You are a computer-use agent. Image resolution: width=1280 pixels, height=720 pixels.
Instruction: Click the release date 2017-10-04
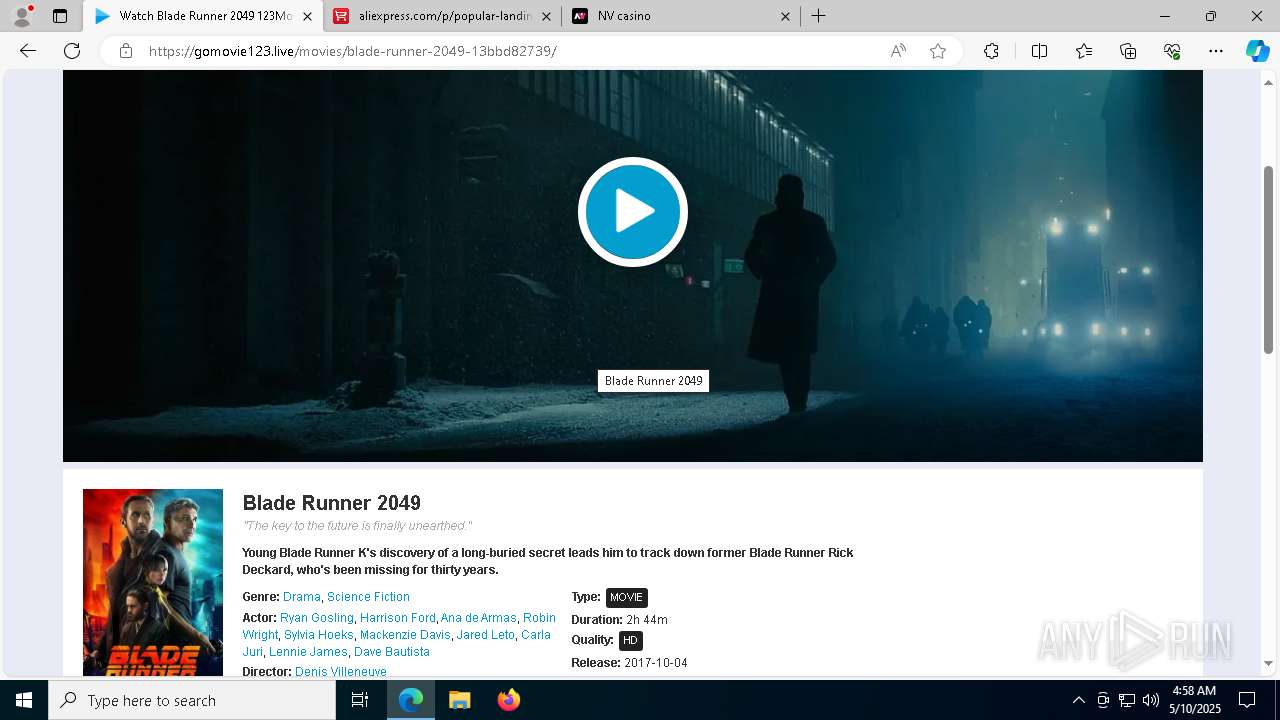pos(656,663)
